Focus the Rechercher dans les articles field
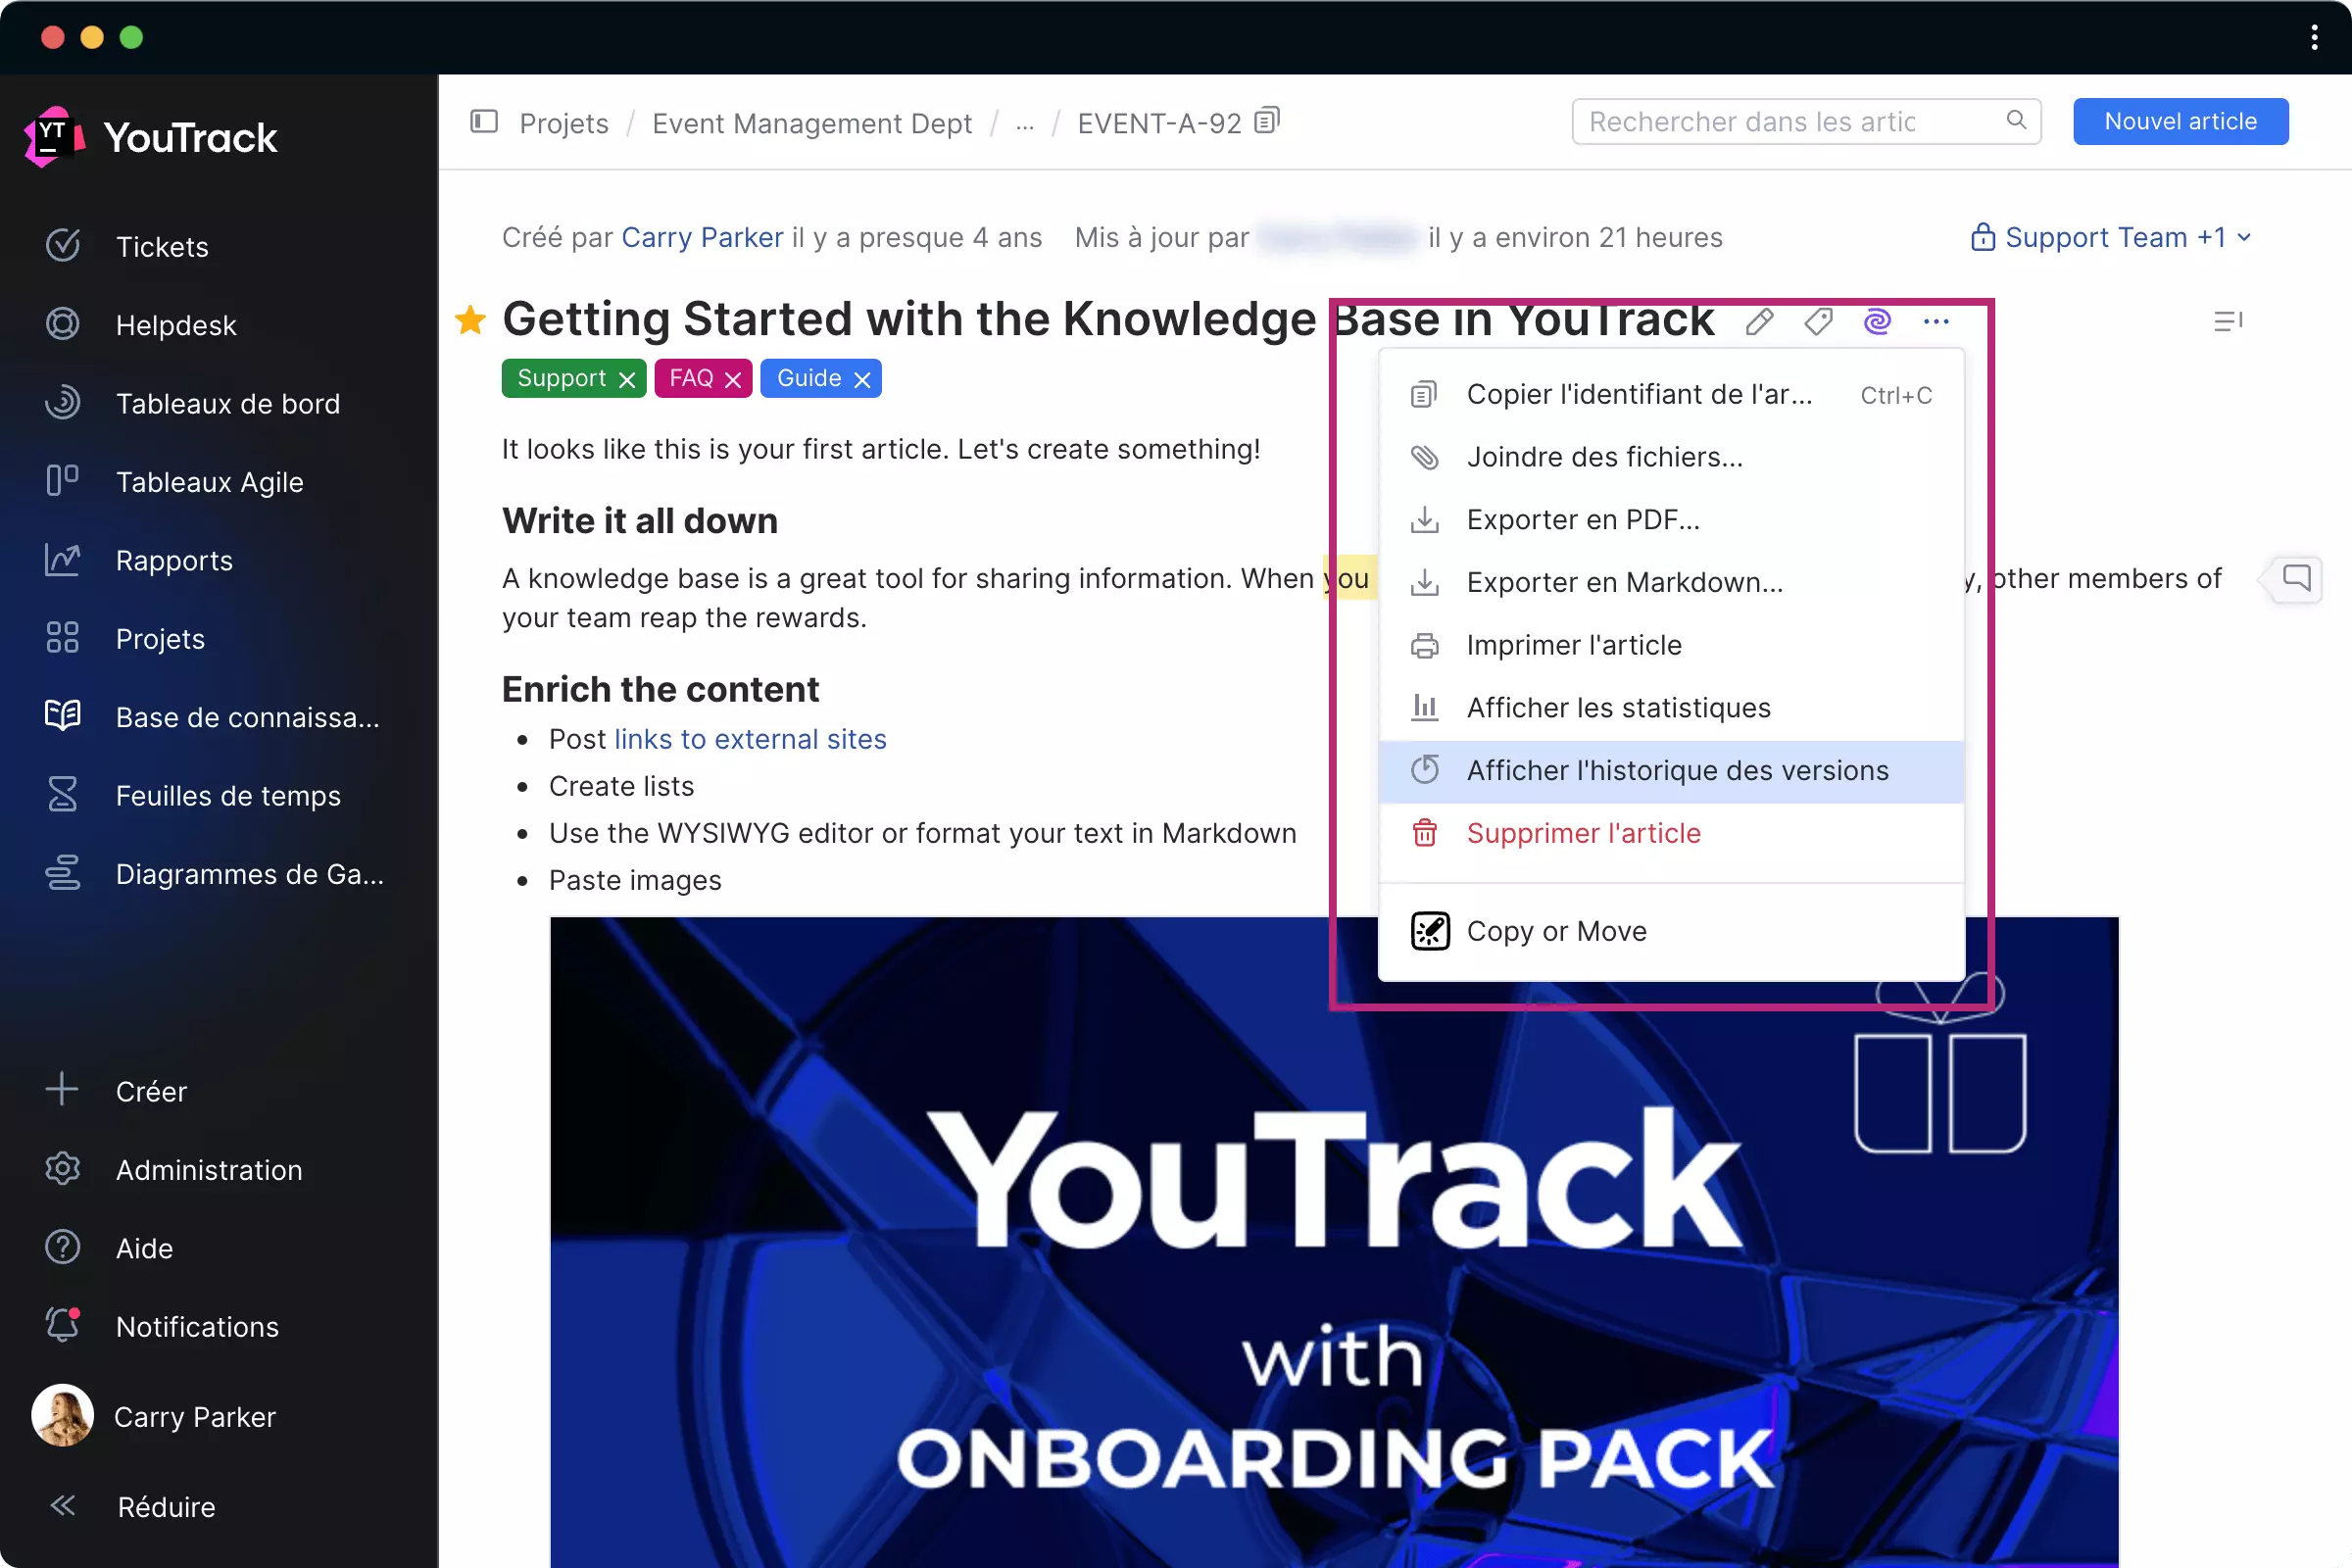2352x1568 pixels. click(1790, 121)
